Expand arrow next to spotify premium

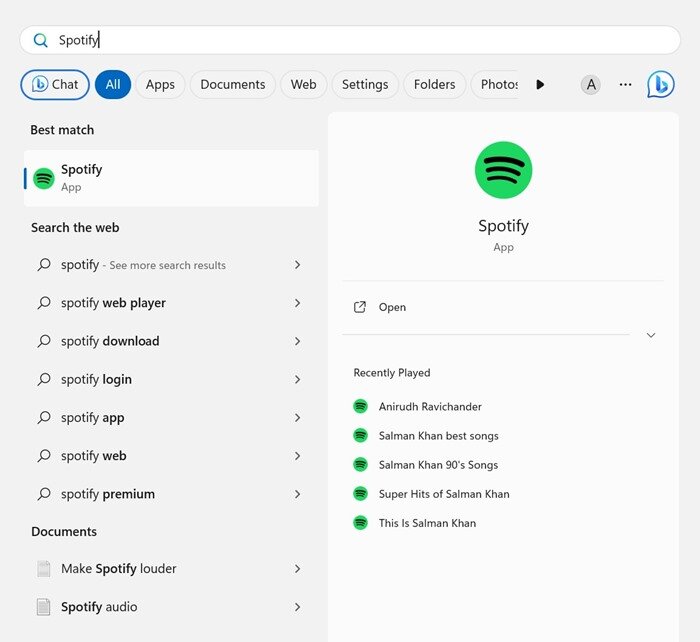(297, 494)
